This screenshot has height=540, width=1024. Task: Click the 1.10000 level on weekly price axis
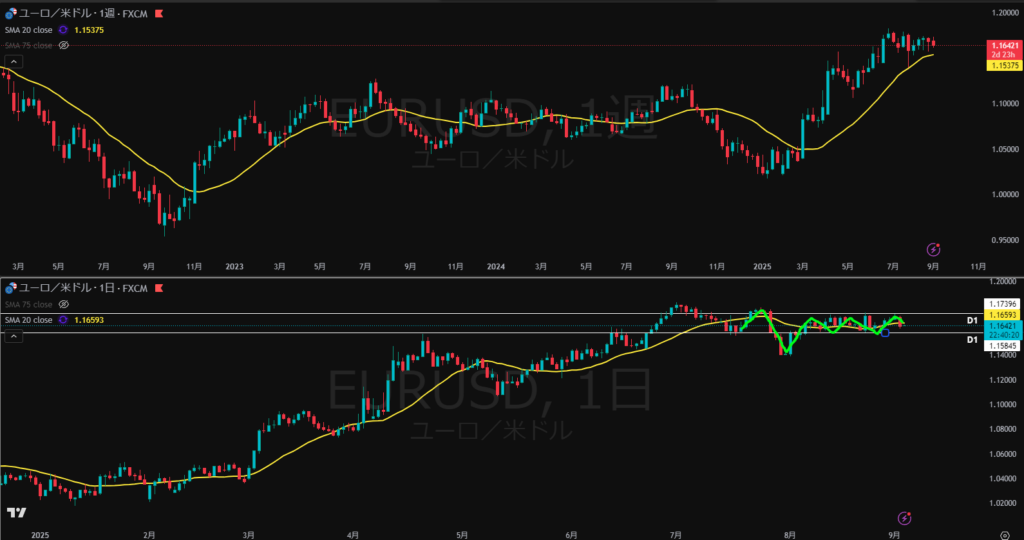[1004, 103]
